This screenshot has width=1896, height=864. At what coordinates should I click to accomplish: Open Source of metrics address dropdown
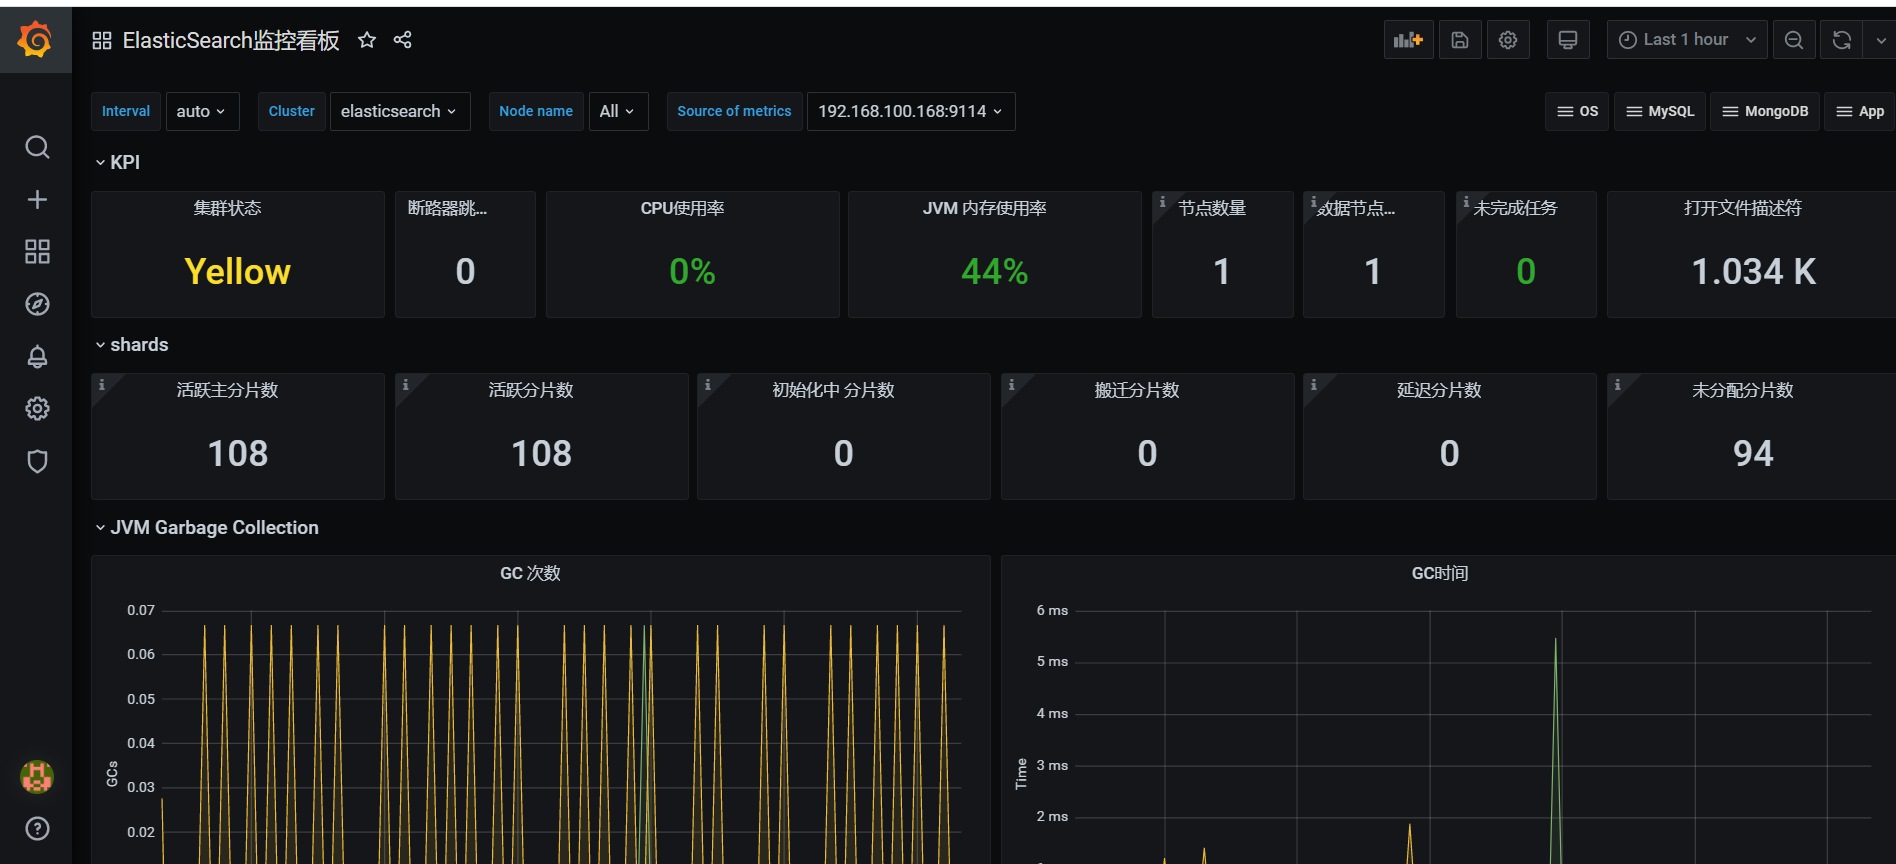(x=911, y=111)
